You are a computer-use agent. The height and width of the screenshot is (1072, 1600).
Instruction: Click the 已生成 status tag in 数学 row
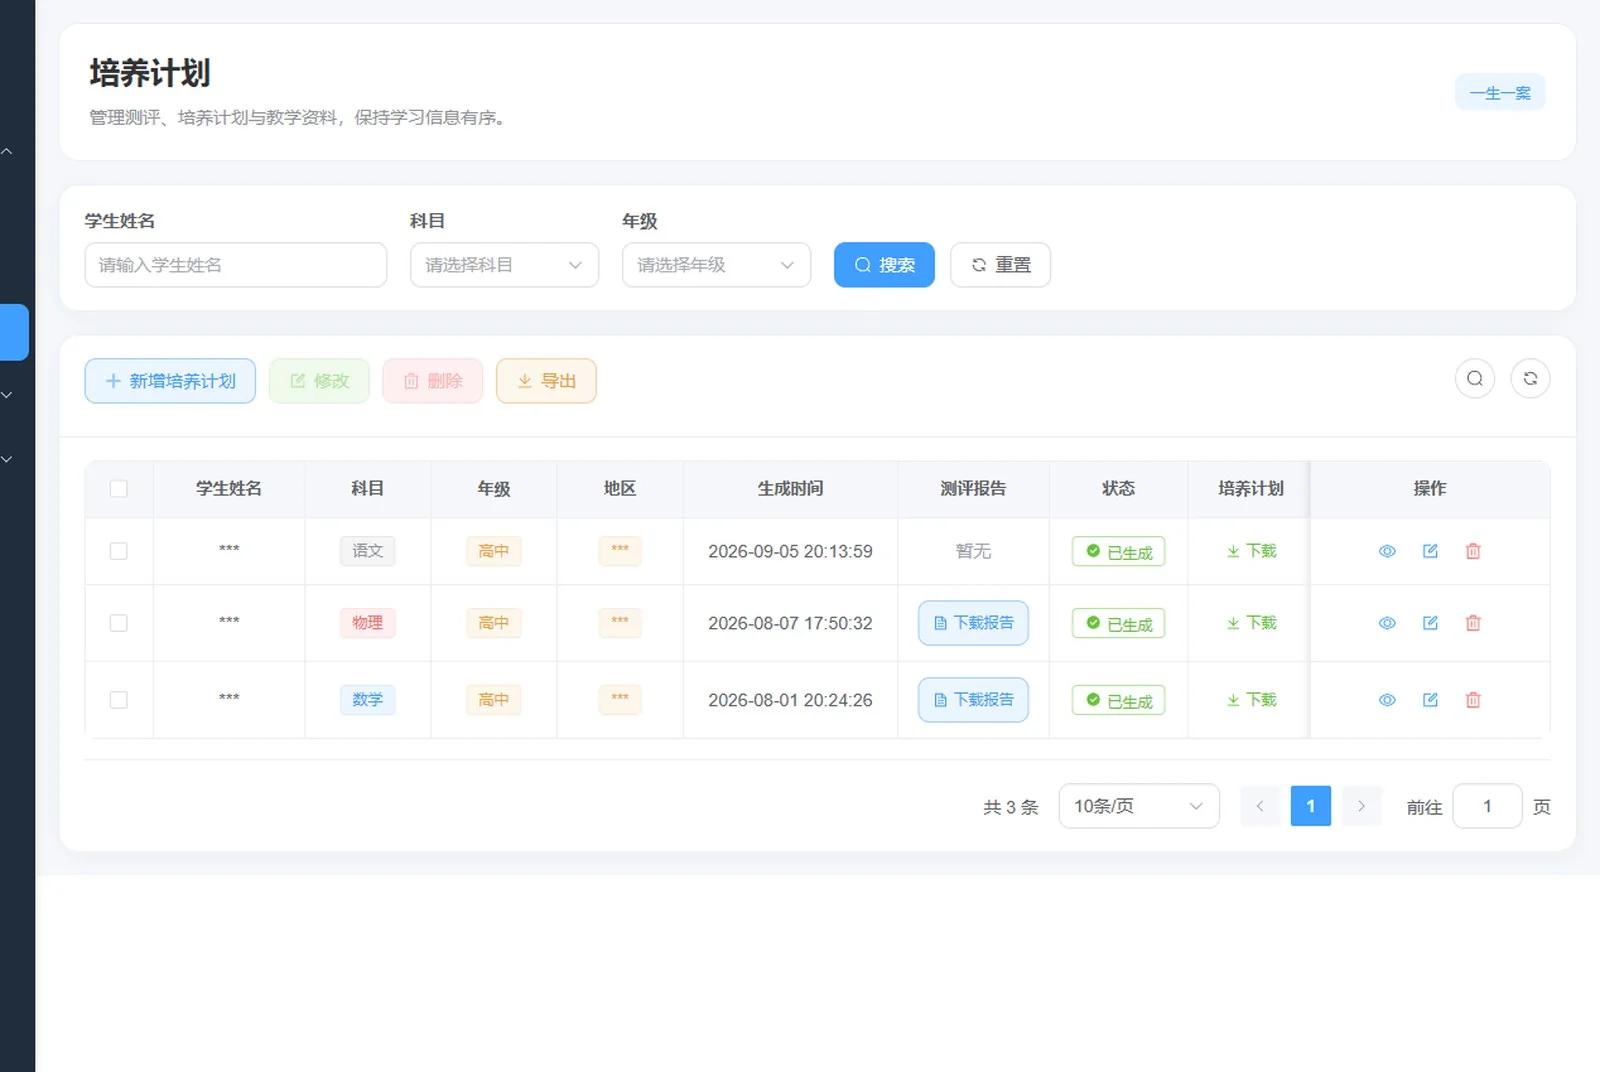1119,701
